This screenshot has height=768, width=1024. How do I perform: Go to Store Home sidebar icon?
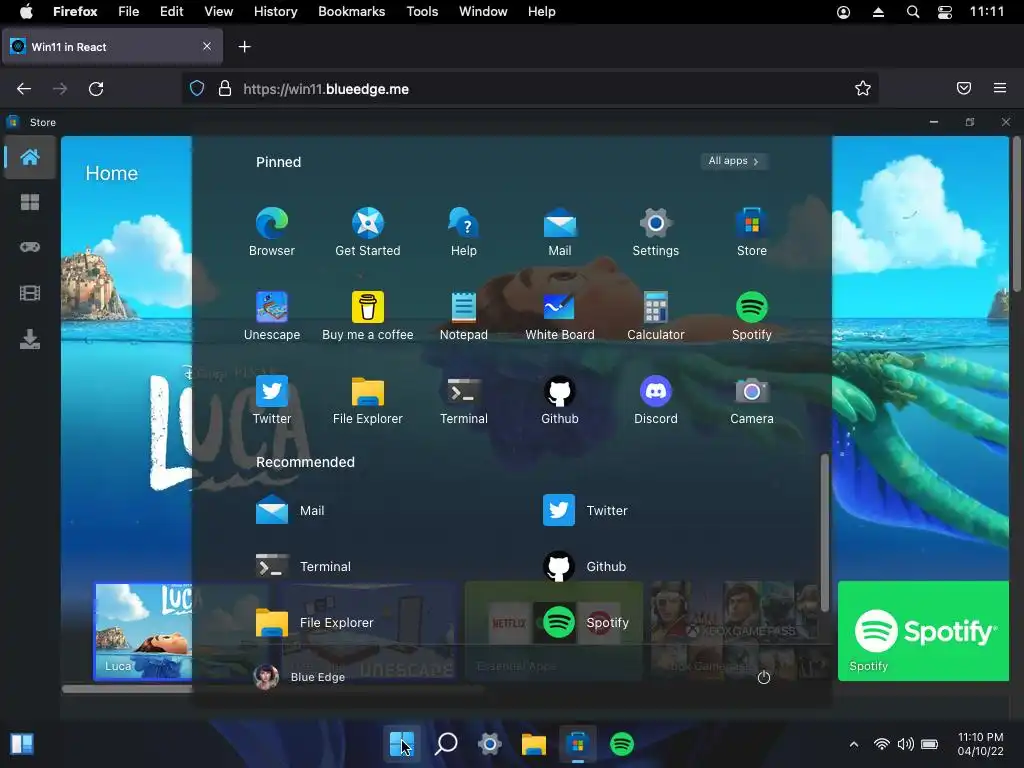point(29,157)
